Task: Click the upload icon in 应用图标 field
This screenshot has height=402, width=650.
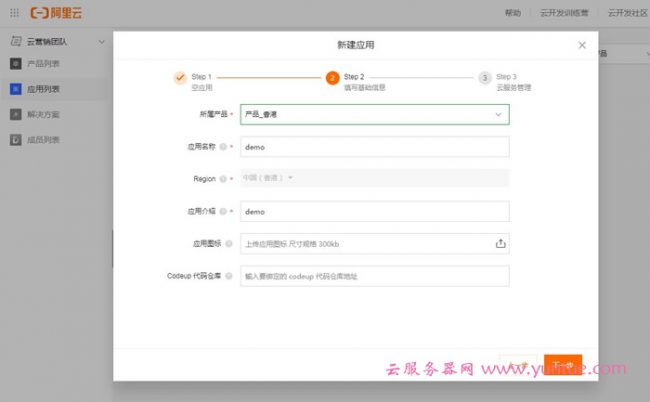Action: pos(500,243)
